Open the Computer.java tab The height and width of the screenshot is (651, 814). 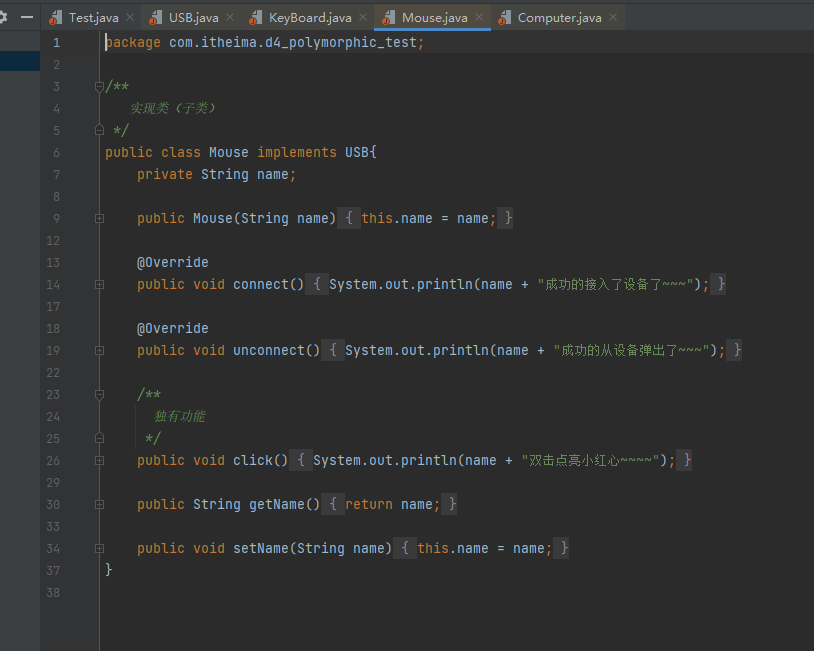tap(558, 18)
